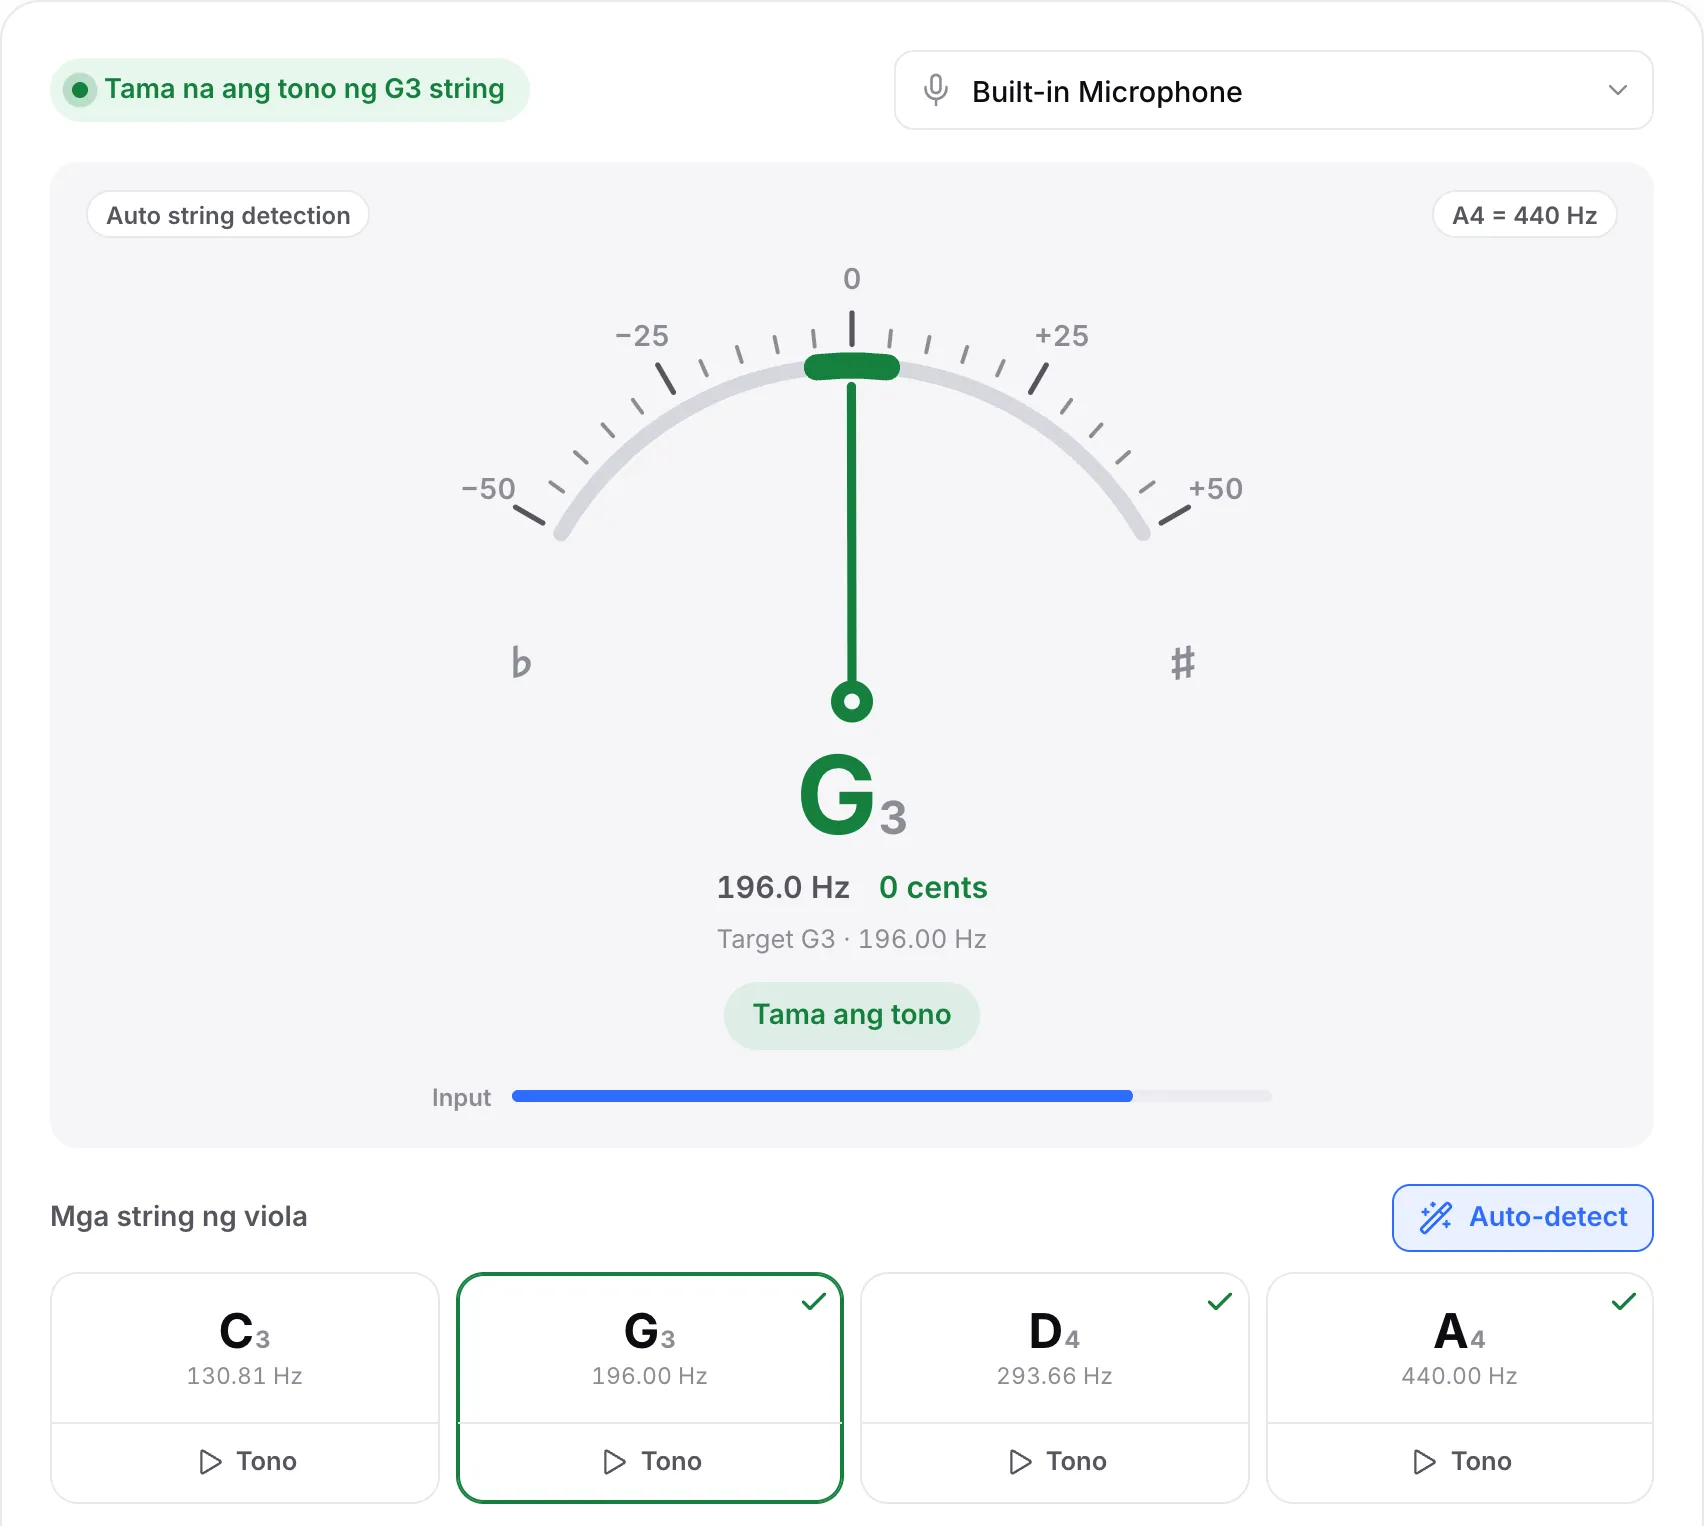Image resolution: width=1704 pixels, height=1526 pixels.
Task: Click the microphone icon in input selector
Action: coord(936,90)
